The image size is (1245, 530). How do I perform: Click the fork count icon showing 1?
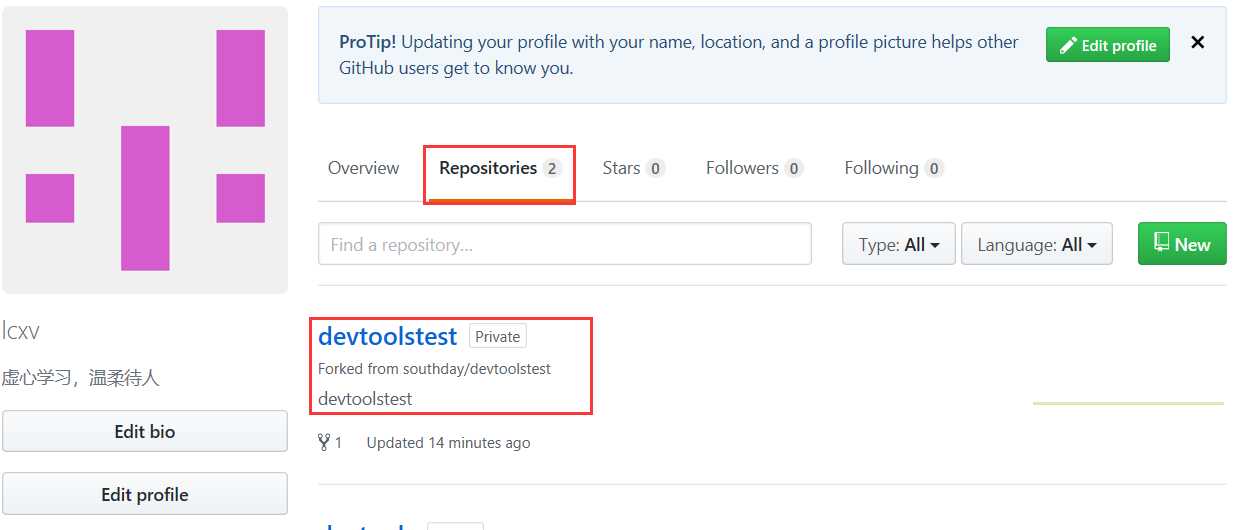point(330,442)
